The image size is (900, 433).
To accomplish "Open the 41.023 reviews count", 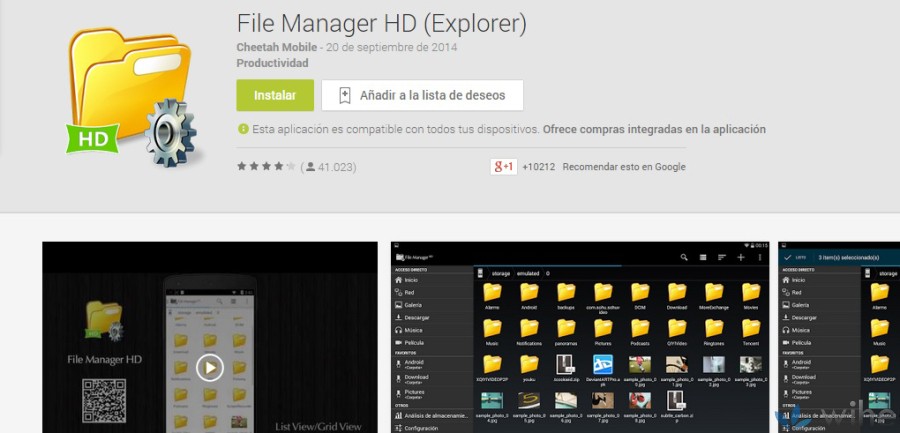I will [x=331, y=167].
